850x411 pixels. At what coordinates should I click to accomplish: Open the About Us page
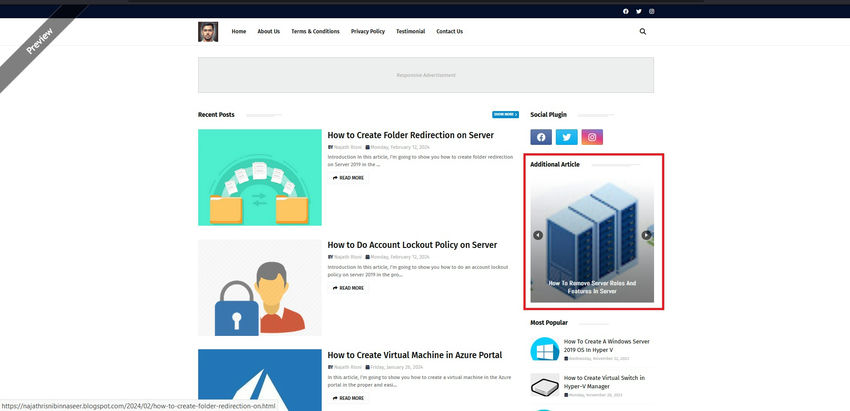[268, 31]
